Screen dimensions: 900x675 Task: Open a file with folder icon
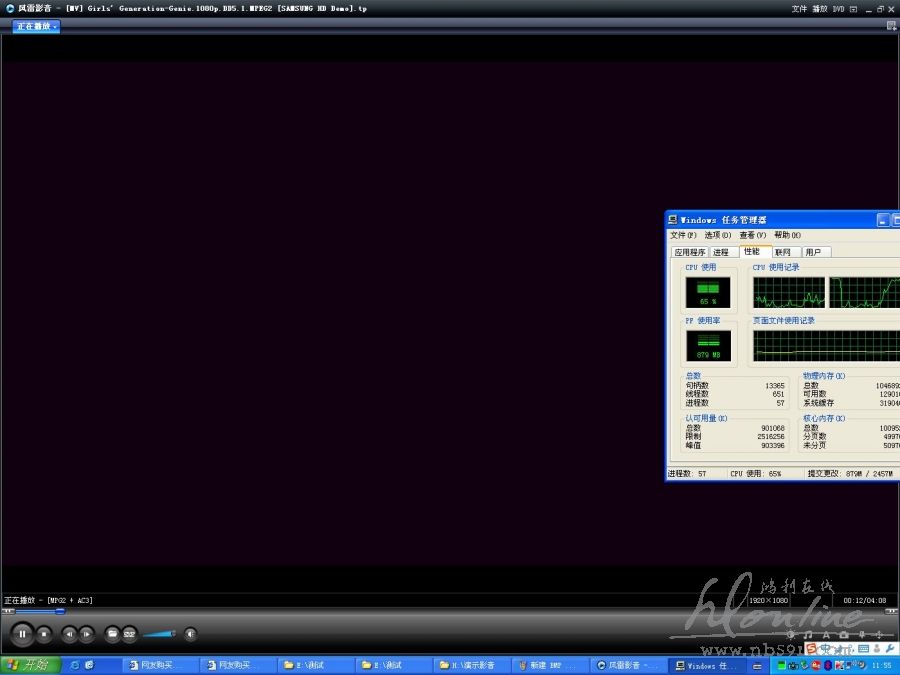tap(112, 633)
